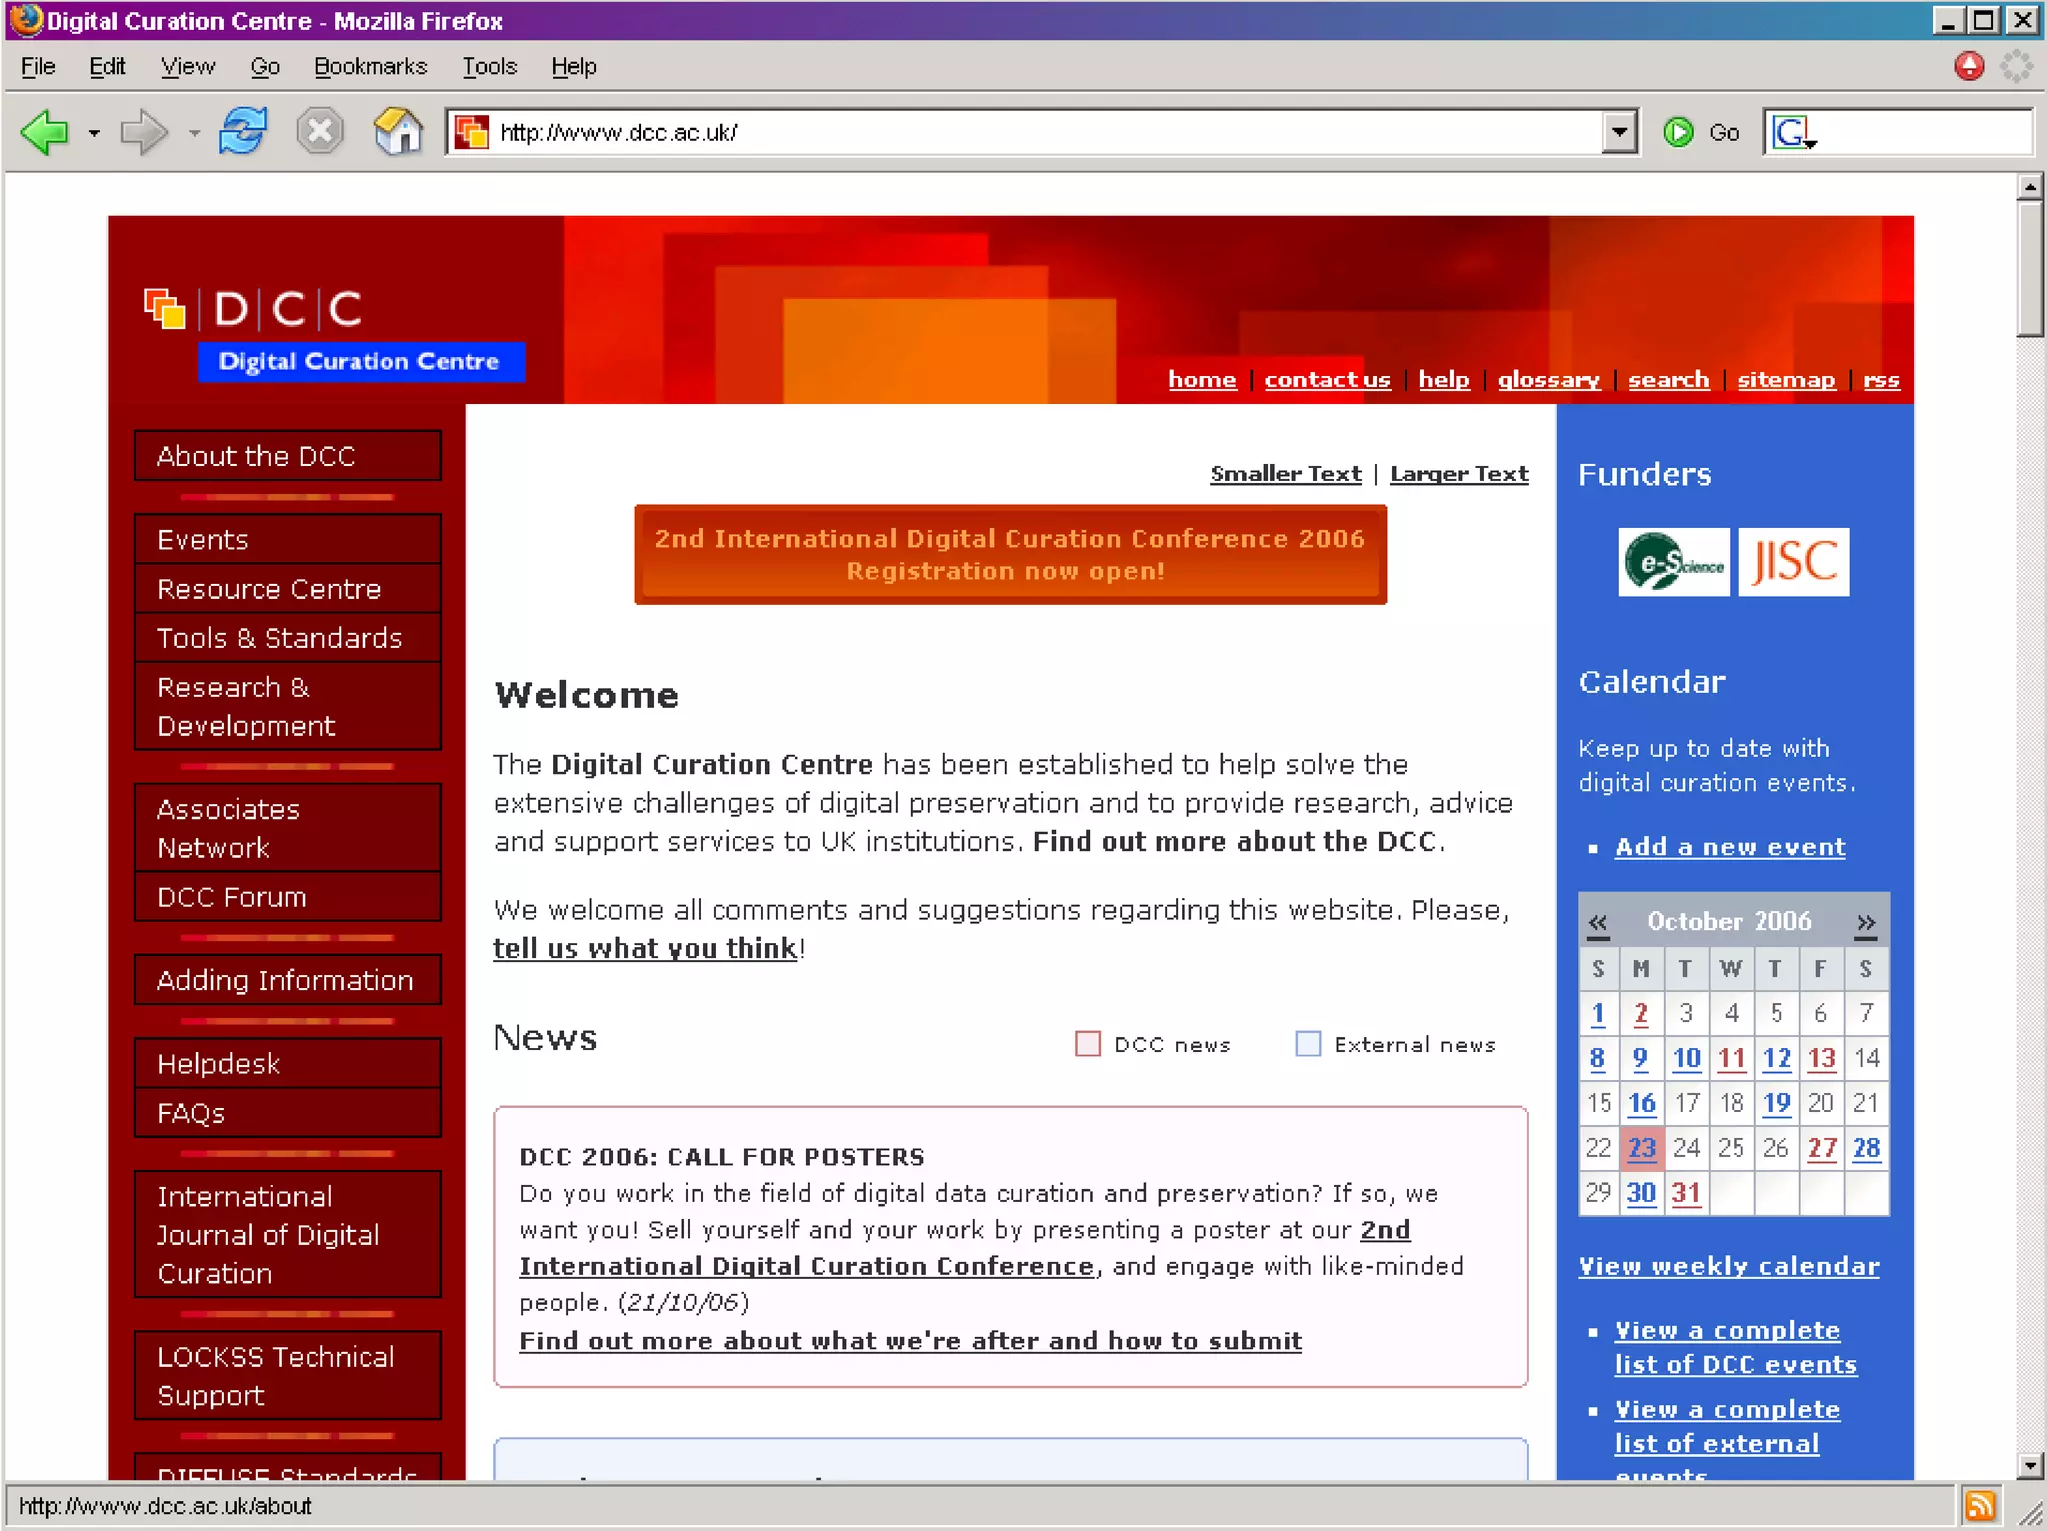
Task: Click the Stop loading icon
Action: [320, 131]
